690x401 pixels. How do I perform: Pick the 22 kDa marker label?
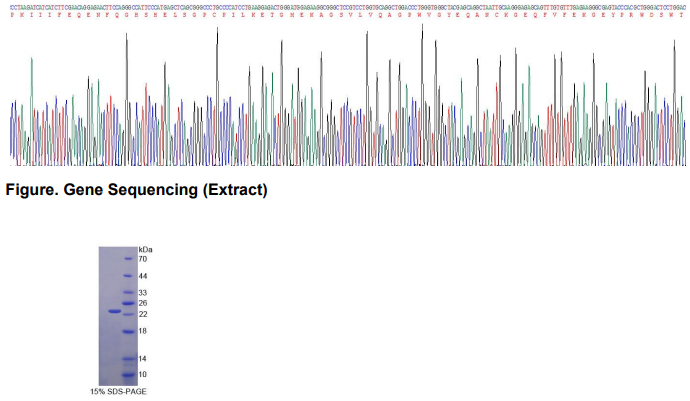(143, 314)
